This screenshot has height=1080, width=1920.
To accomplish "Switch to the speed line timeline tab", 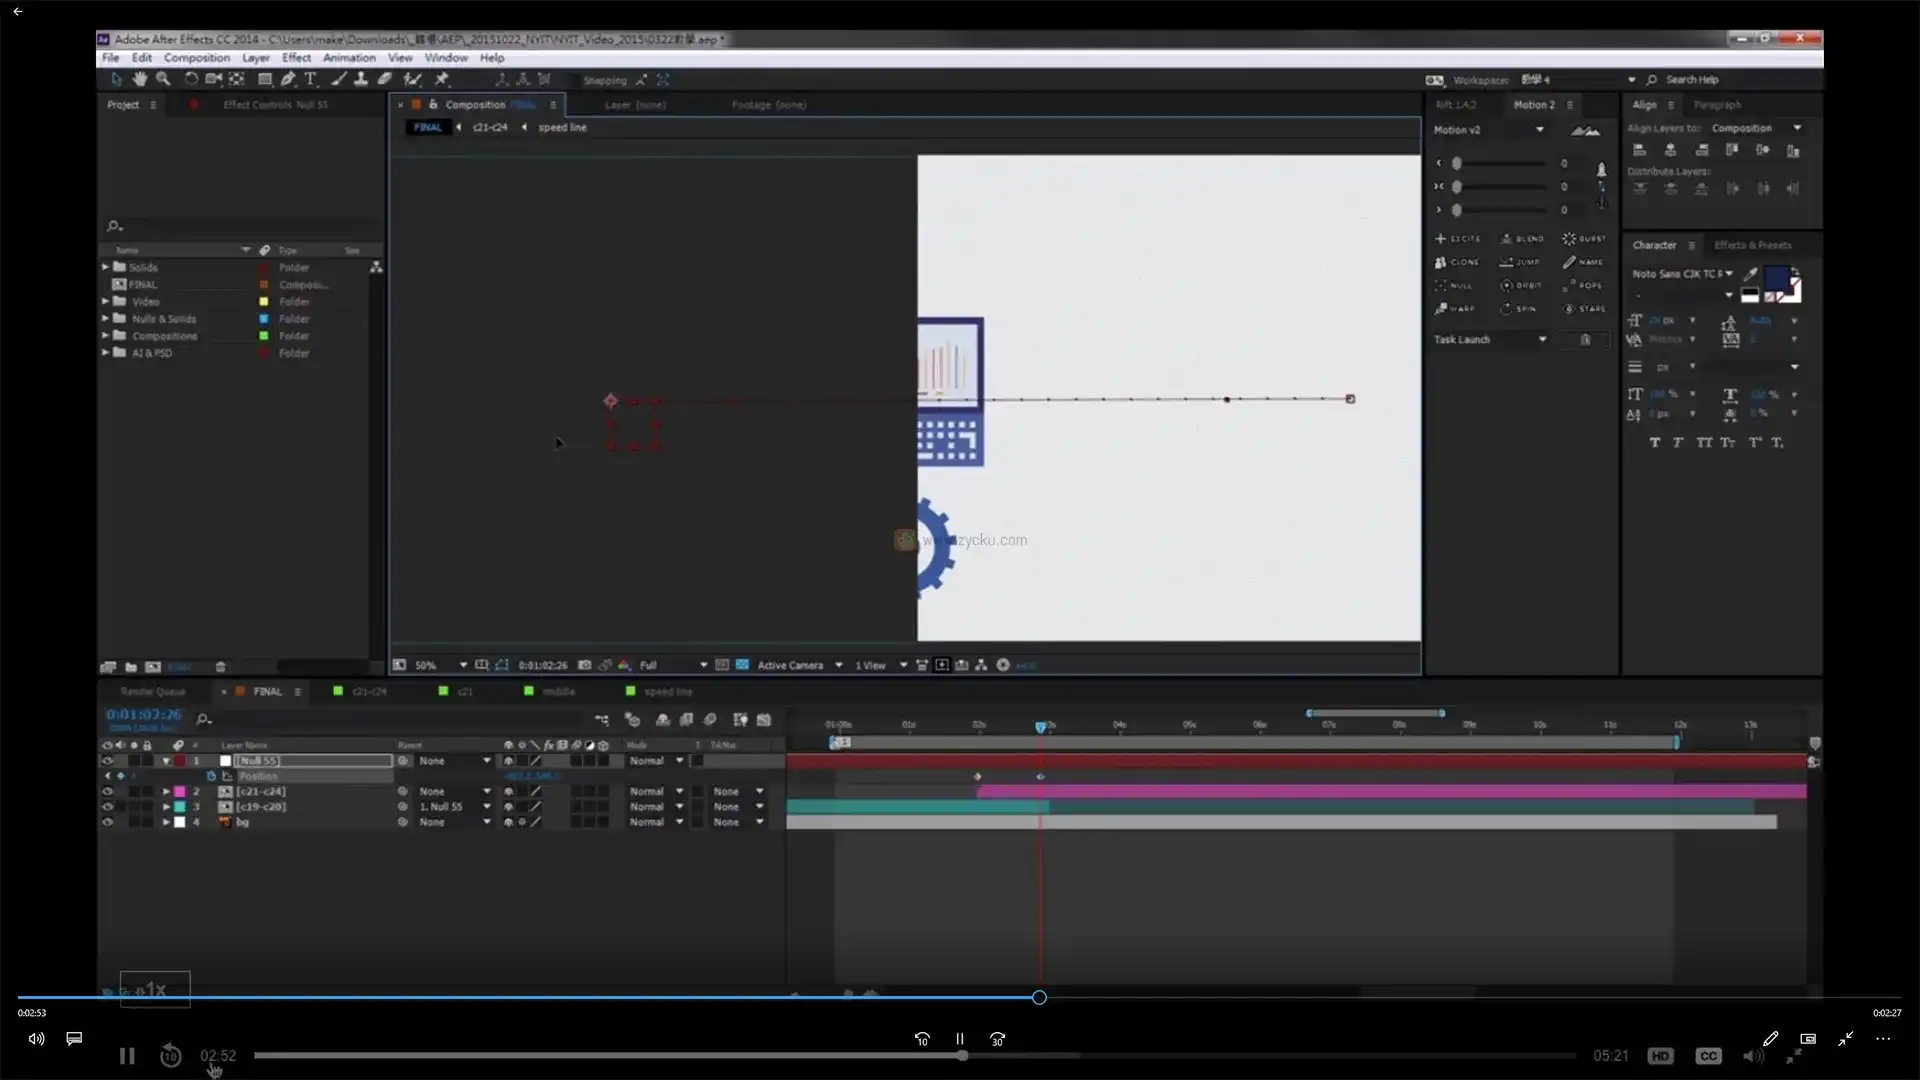I will (x=667, y=692).
